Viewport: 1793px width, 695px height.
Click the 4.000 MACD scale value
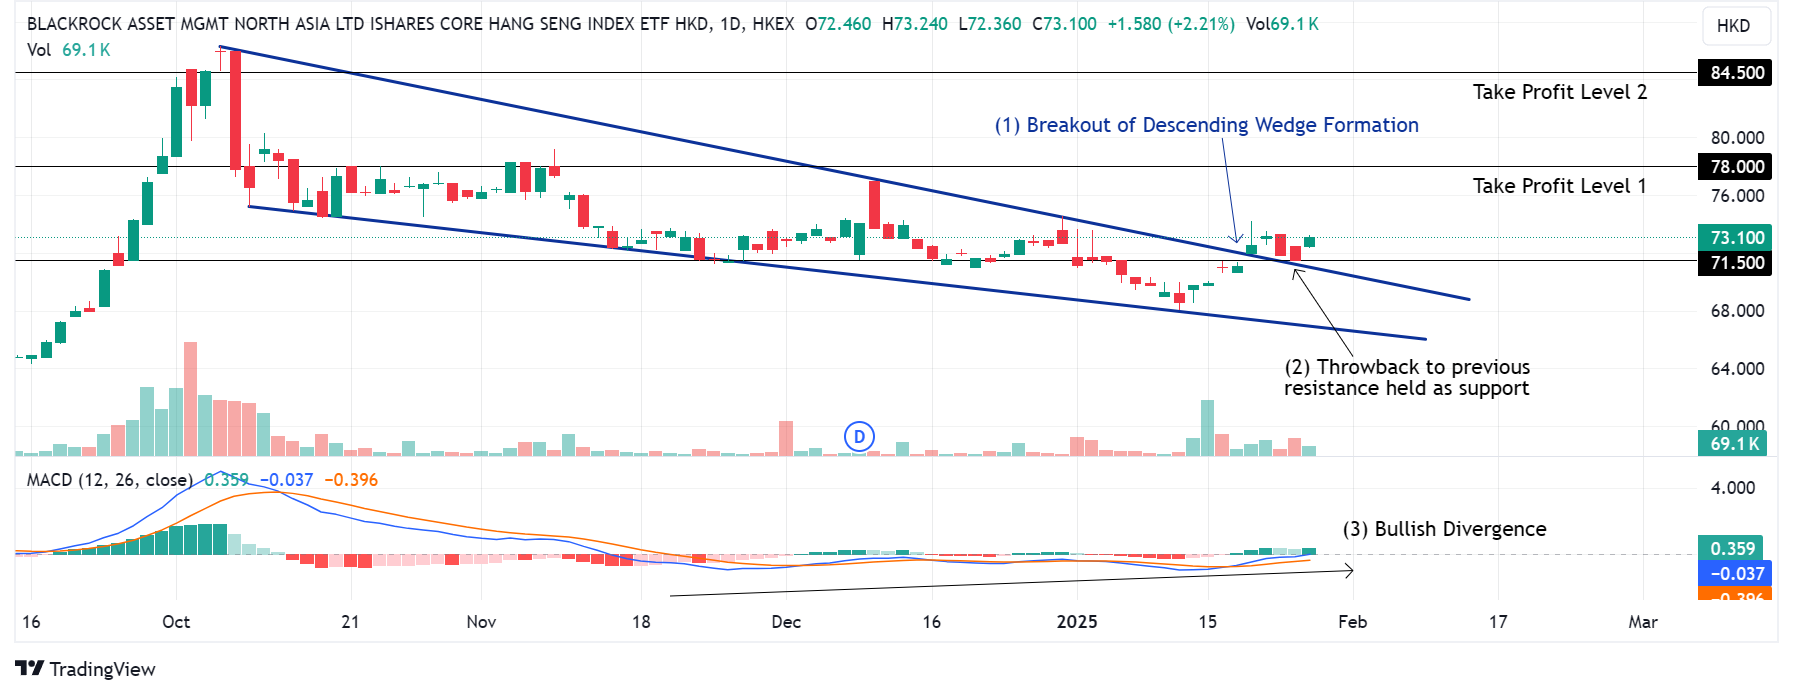1733,488
